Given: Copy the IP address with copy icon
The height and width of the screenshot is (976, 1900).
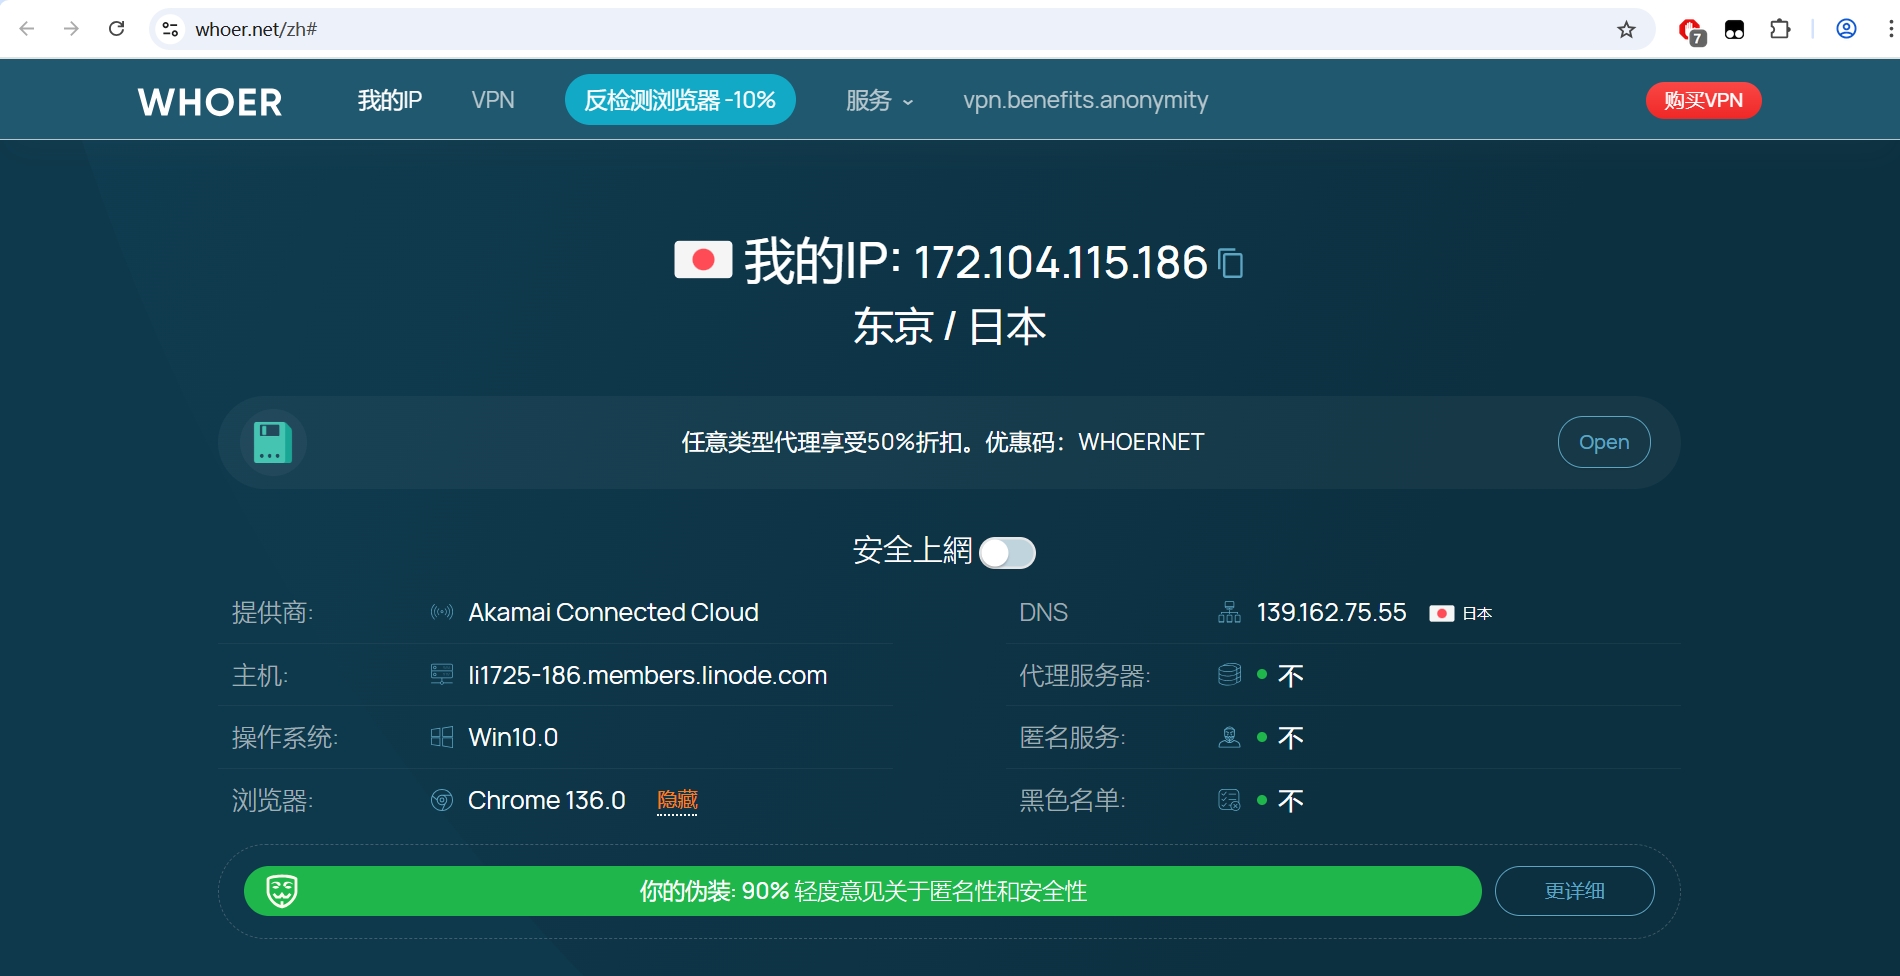Looking at the screenshot, I should pos(1231,263).
